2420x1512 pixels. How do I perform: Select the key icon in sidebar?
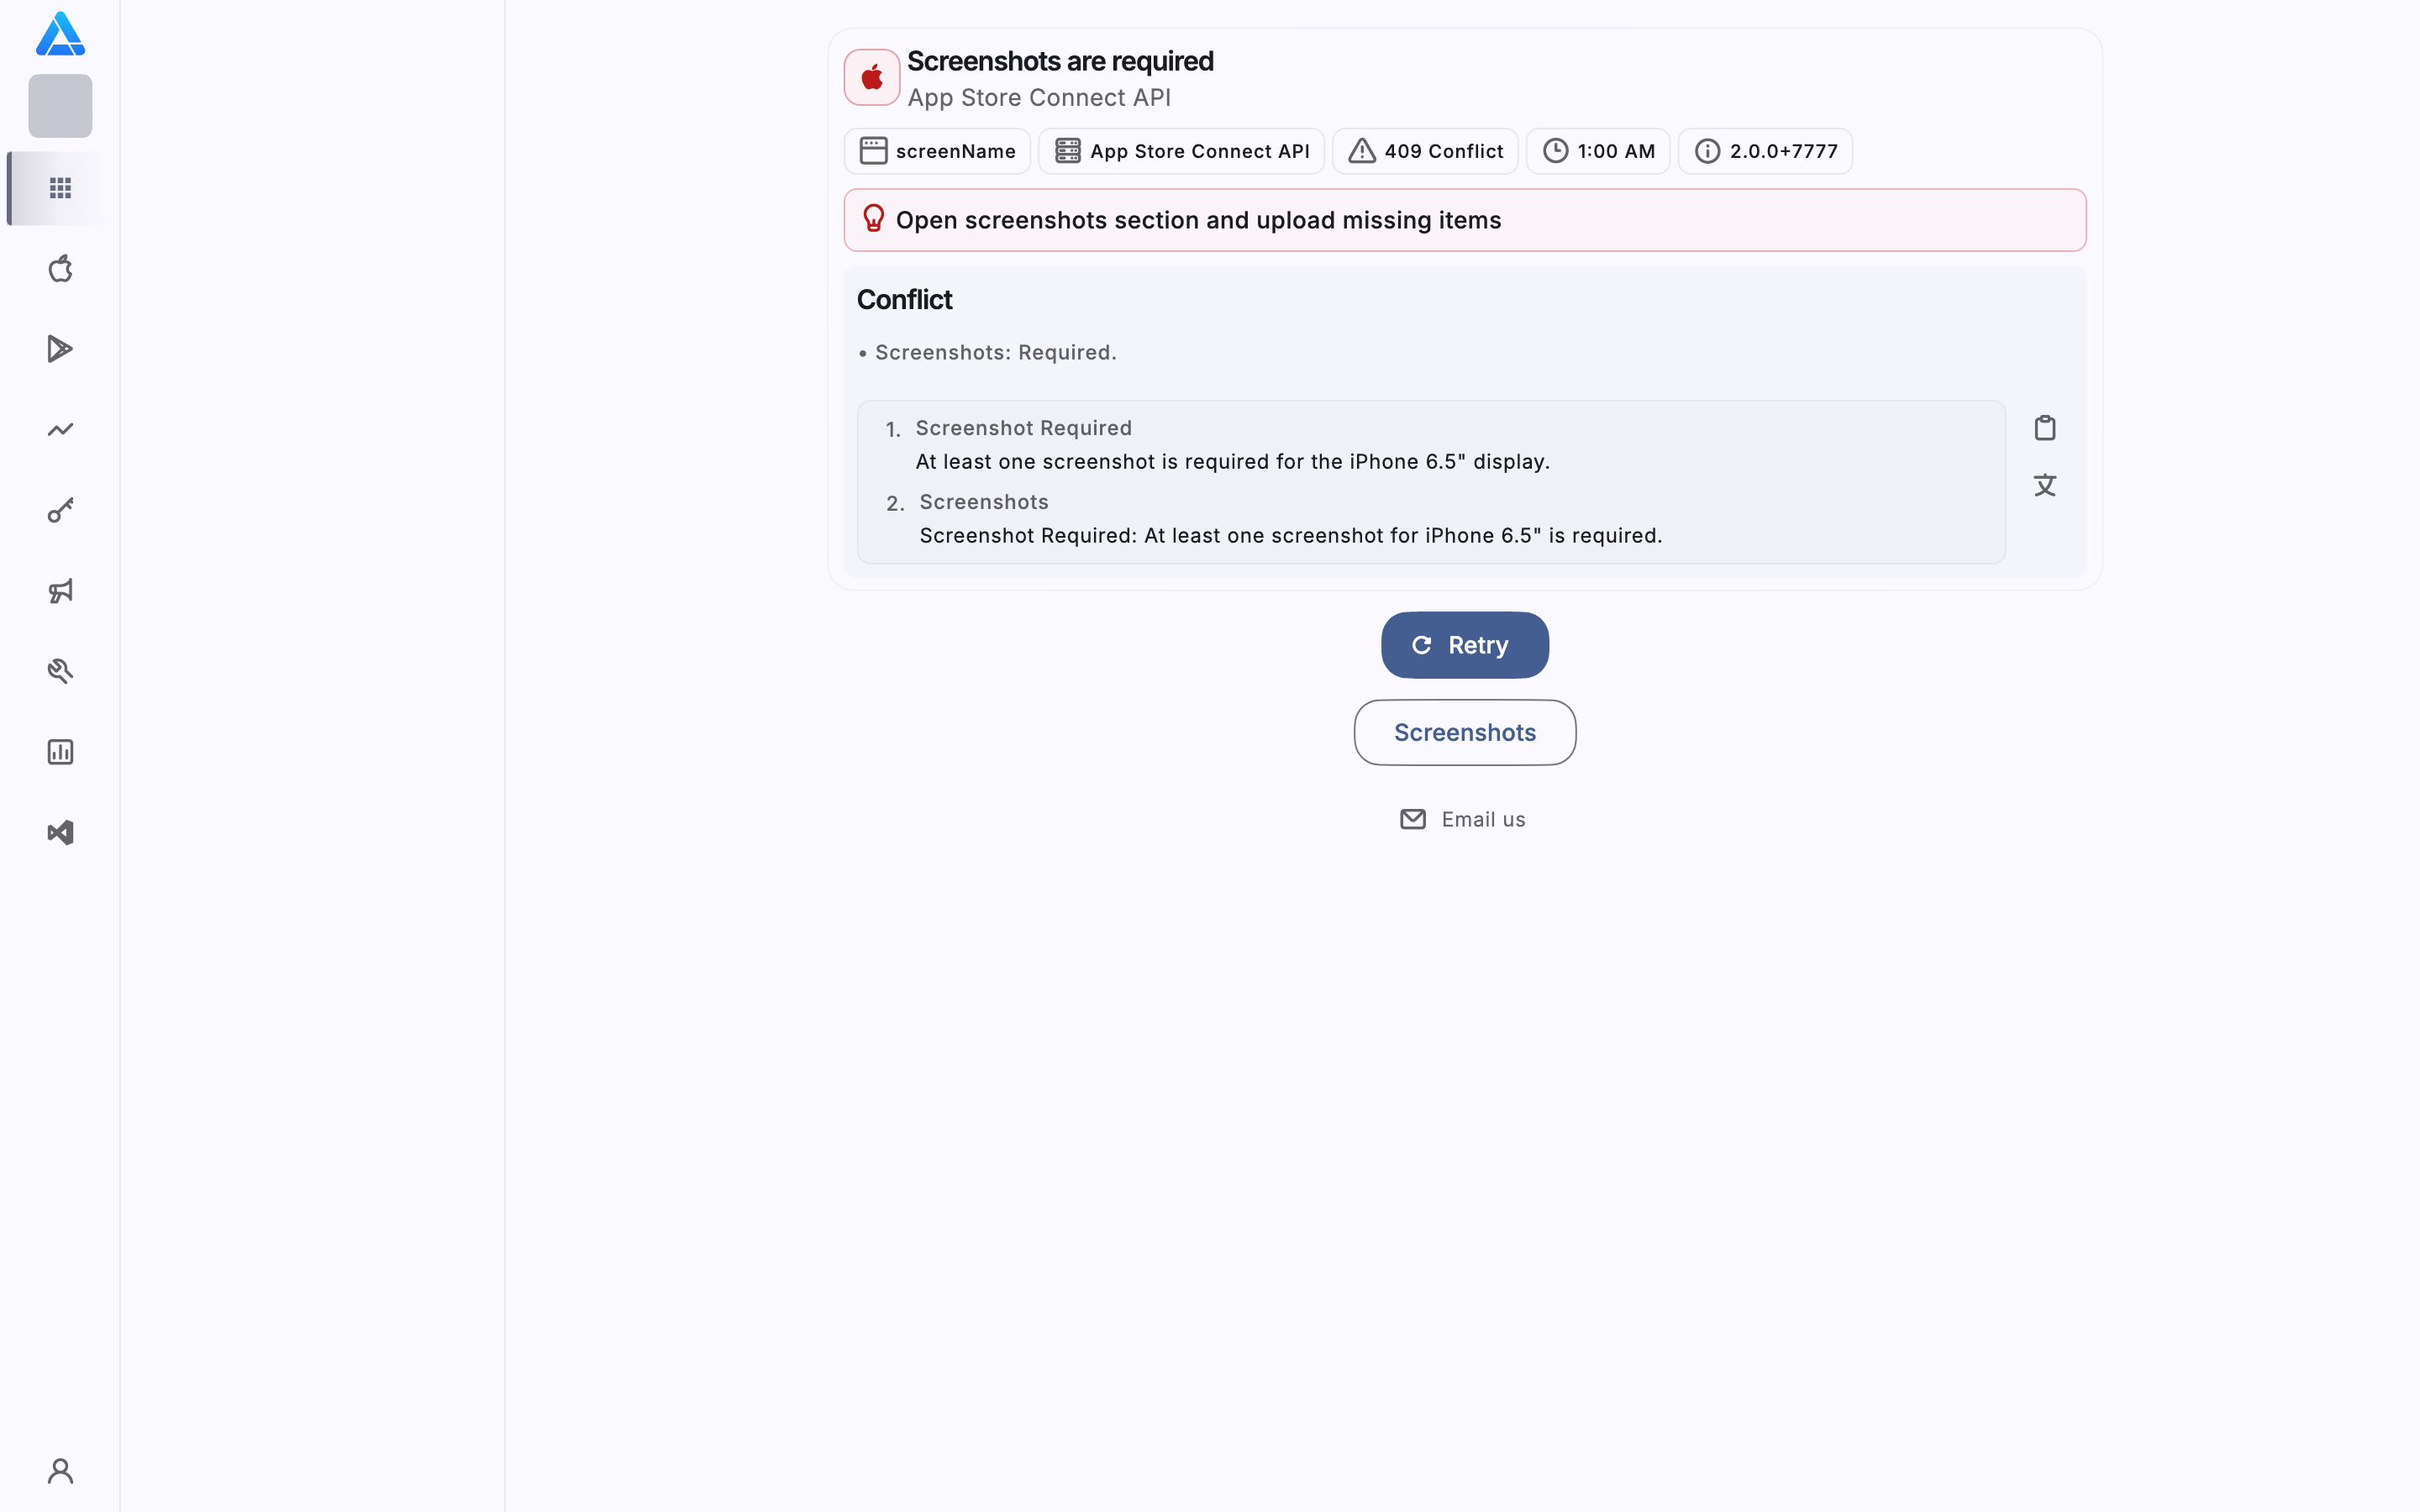(x=60, y=510)
